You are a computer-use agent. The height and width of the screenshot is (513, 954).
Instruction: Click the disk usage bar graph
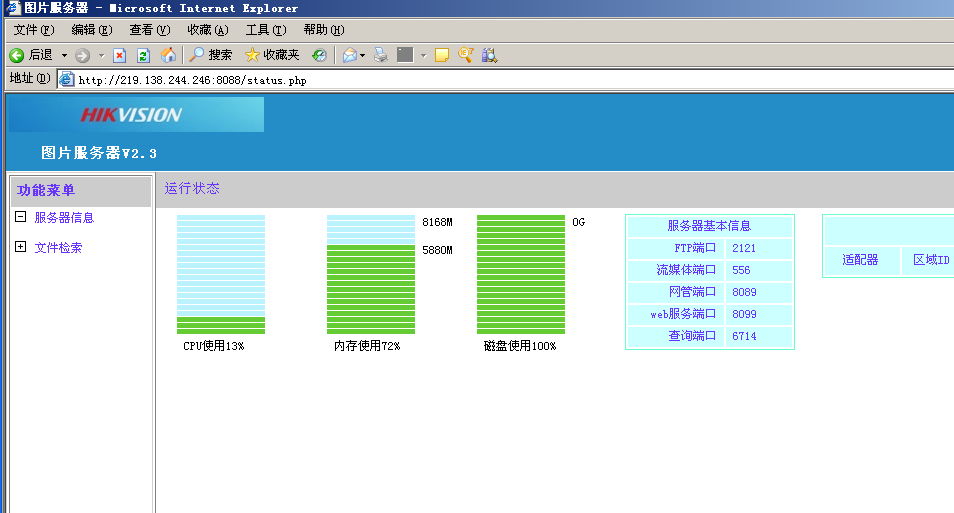click(521, 274)
